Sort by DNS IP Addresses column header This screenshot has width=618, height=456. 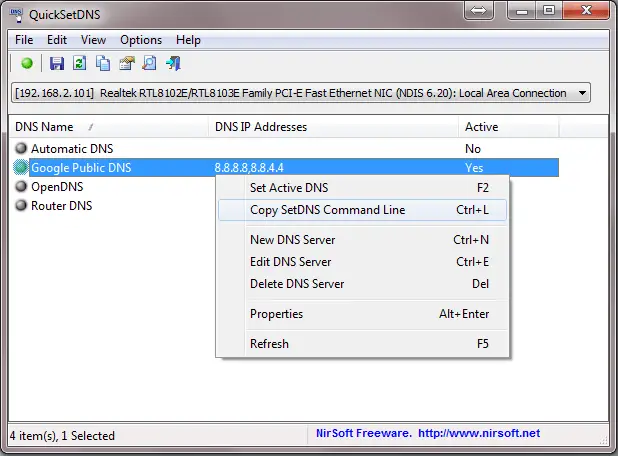333,127
